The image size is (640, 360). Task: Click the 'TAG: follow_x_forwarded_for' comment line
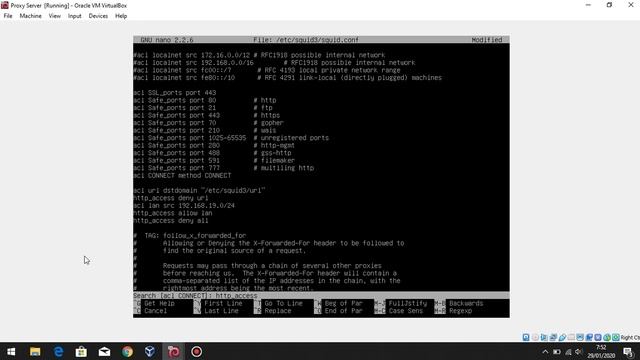point(190,236)
